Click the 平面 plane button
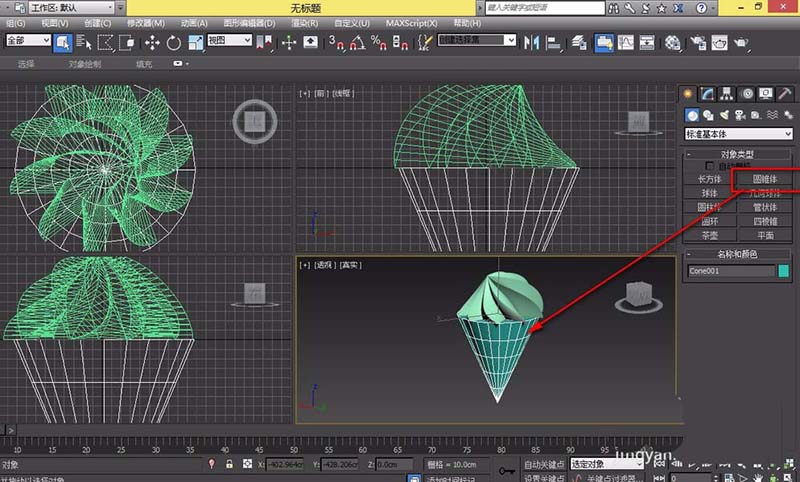The image size is (800, 482). [x=765, y=235]
